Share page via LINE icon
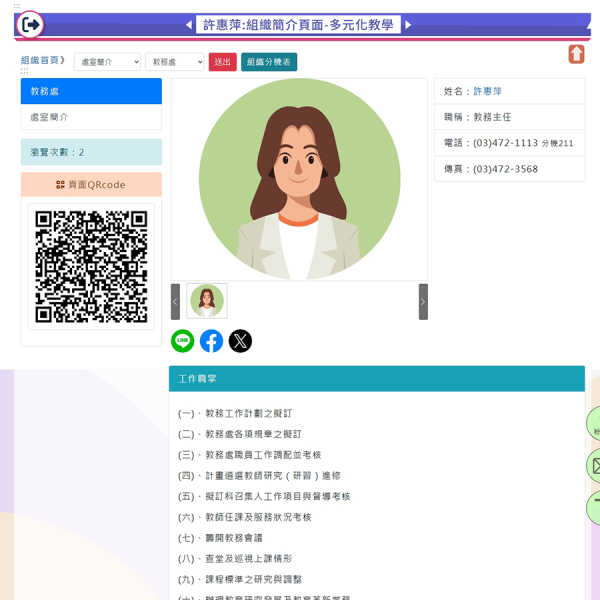Screen dimensions: 600x600 183,341
